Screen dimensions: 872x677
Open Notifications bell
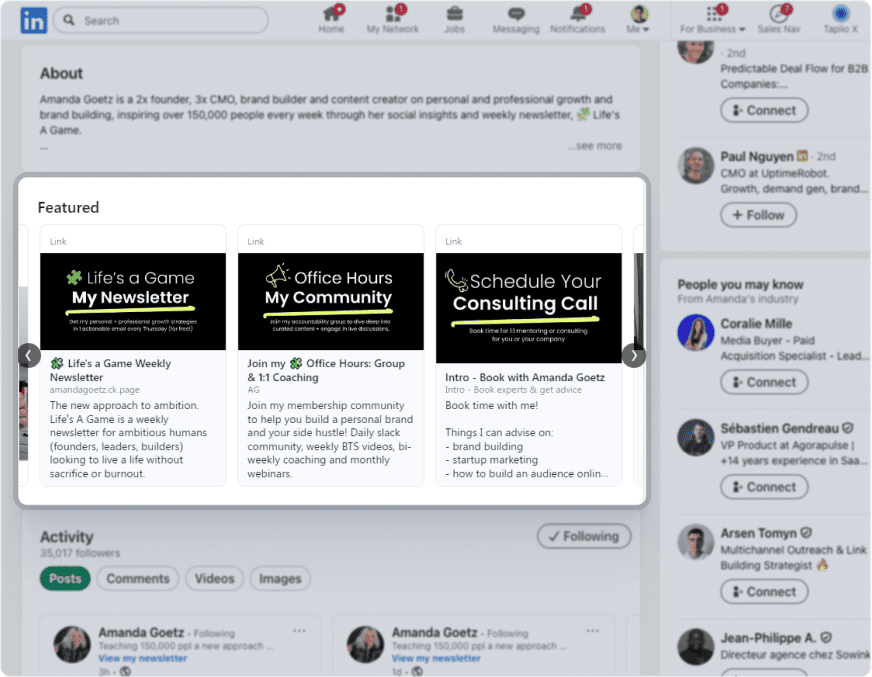tap(577, 19)
